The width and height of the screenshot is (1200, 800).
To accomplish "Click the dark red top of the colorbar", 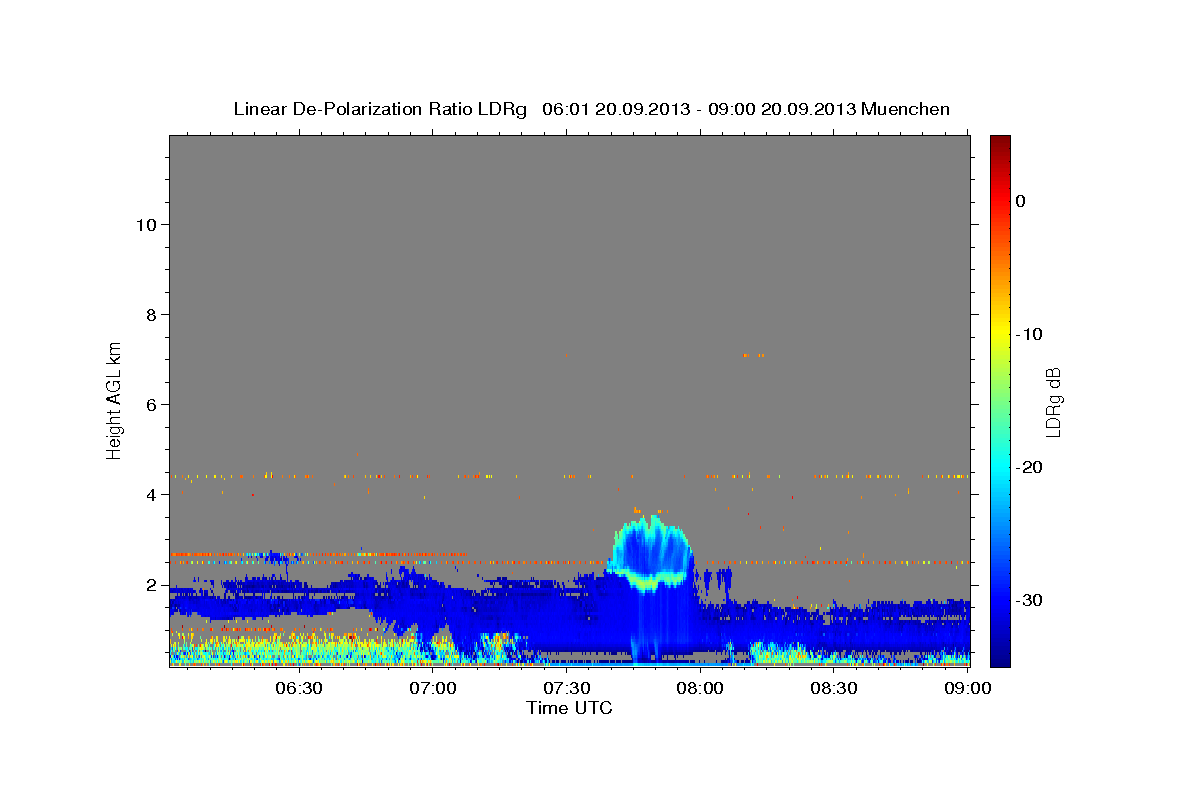I will click(x=1000, y=143).
